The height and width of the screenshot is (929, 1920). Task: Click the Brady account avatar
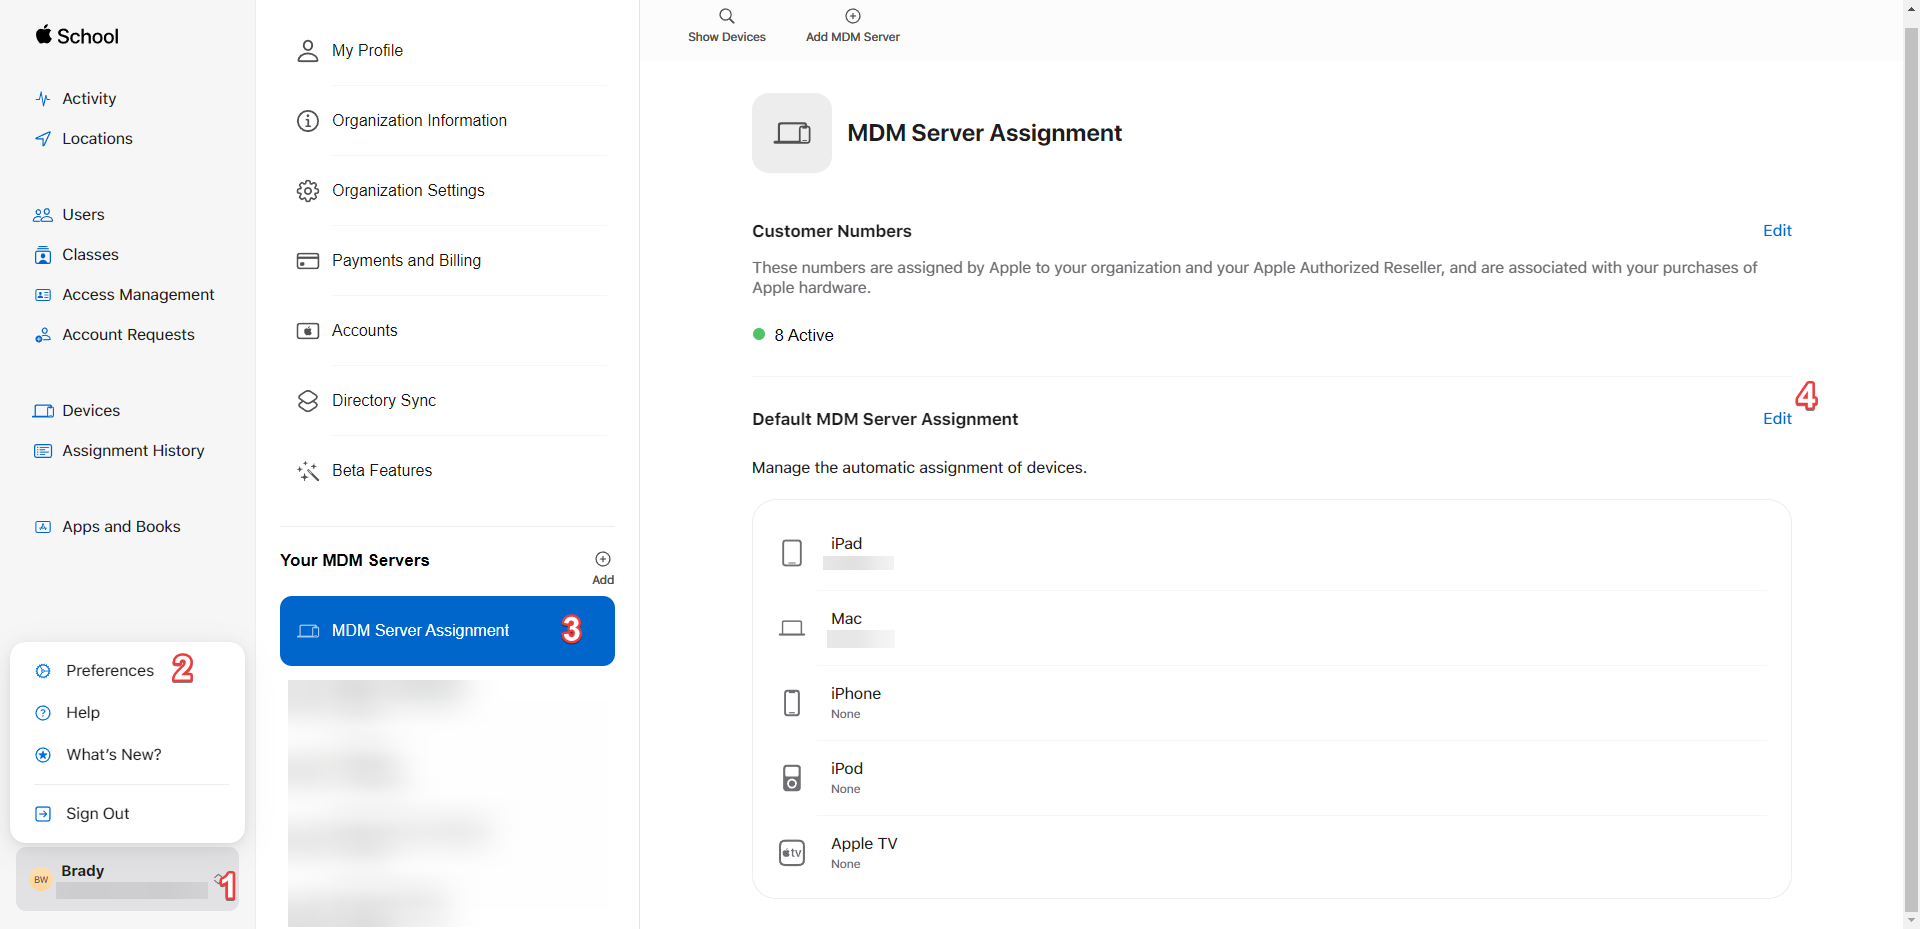[40, 879]
